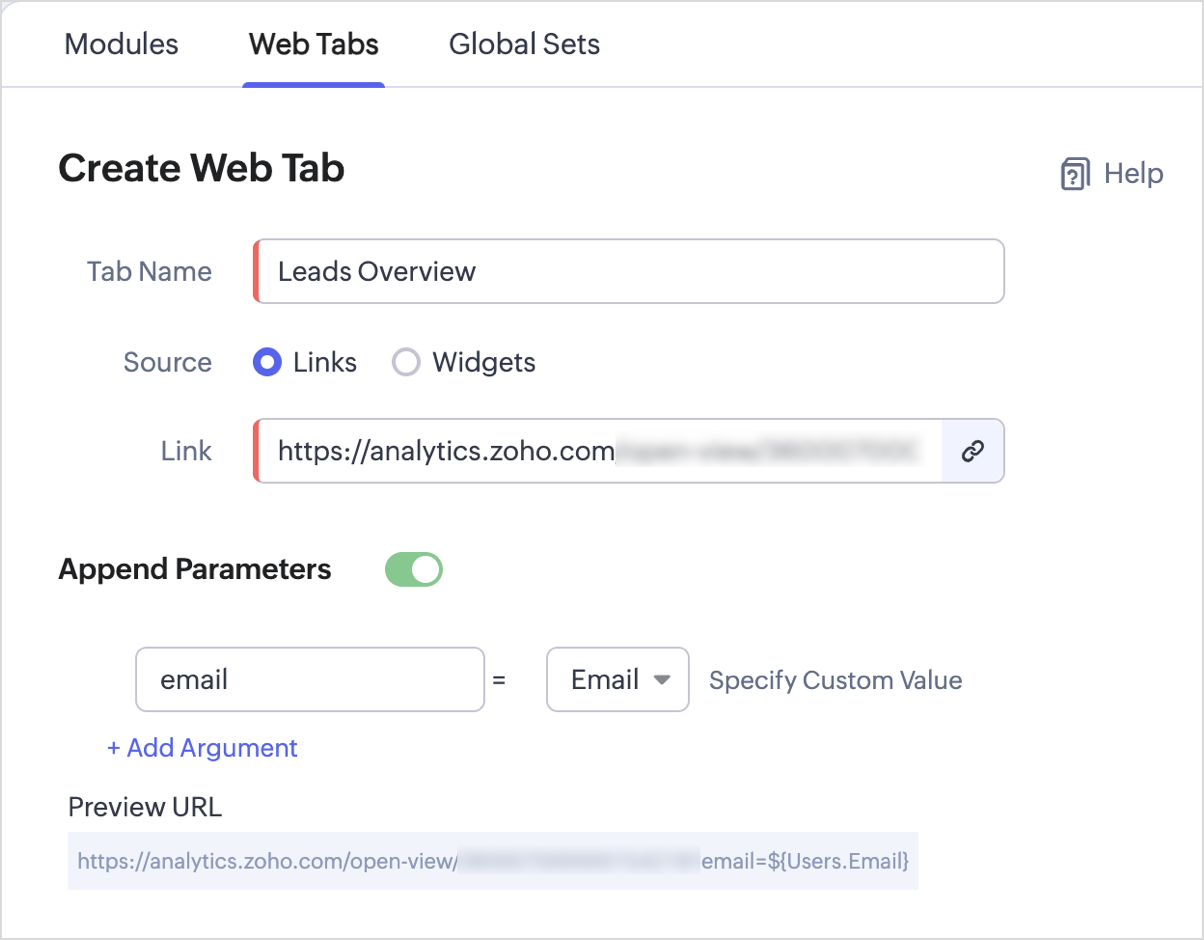Viewport: 1204px width, 940px height.
Task: Click the chain-link icon in Link field
Action: tap(972, 451)
